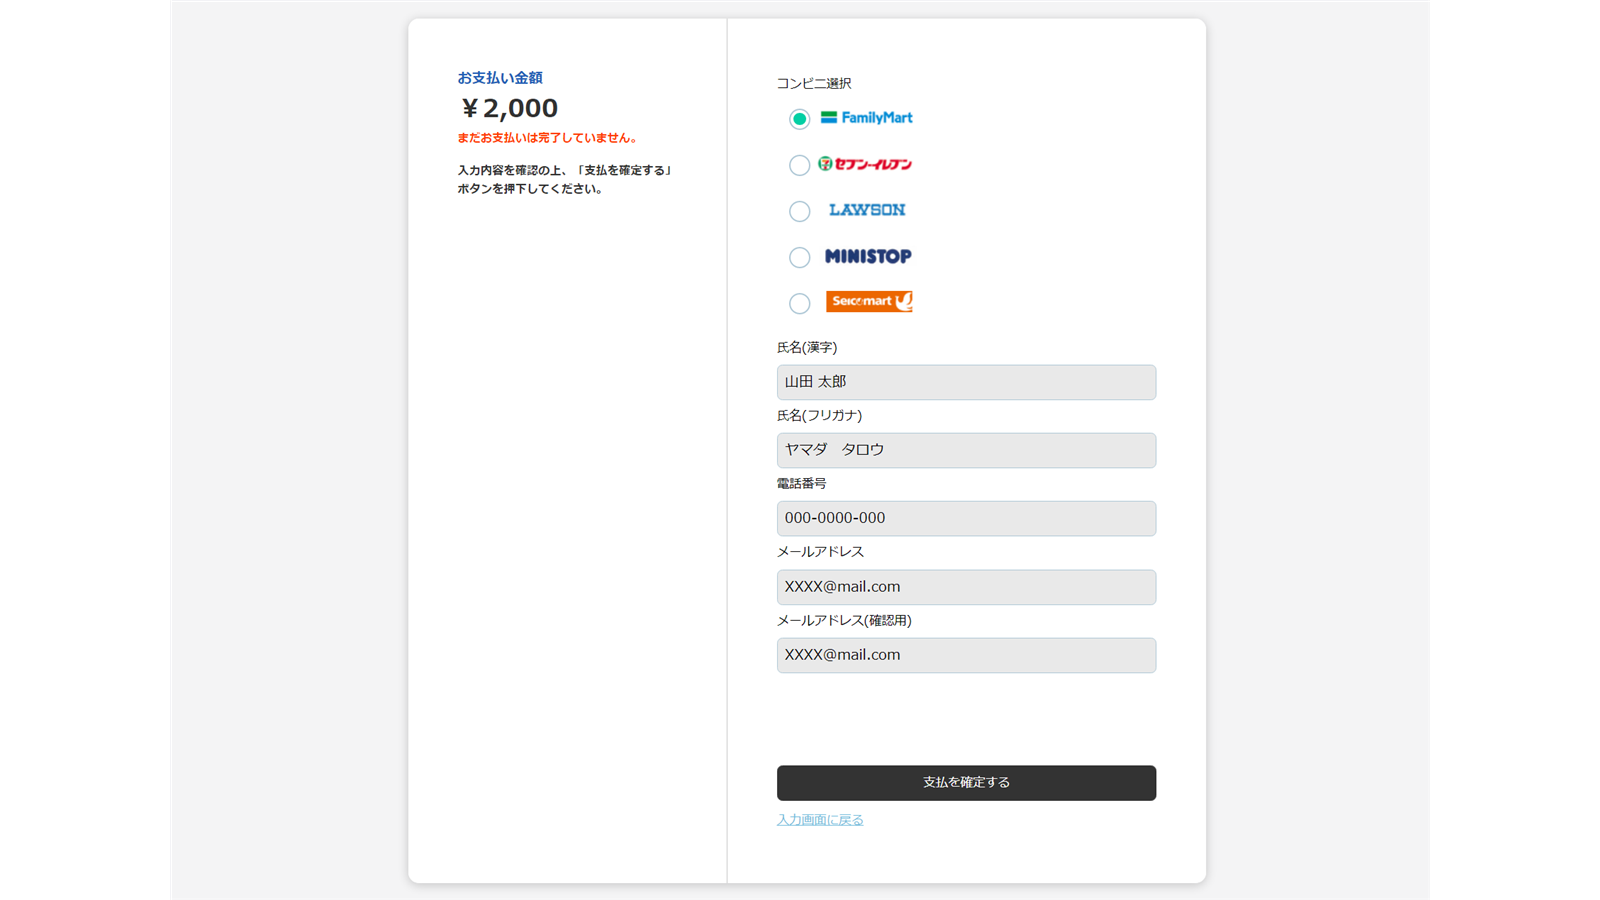Screen dimensions: 1600x900
Task: Select the Seicomart radio button
Action: pyautogui.click(x=799, y=303)
